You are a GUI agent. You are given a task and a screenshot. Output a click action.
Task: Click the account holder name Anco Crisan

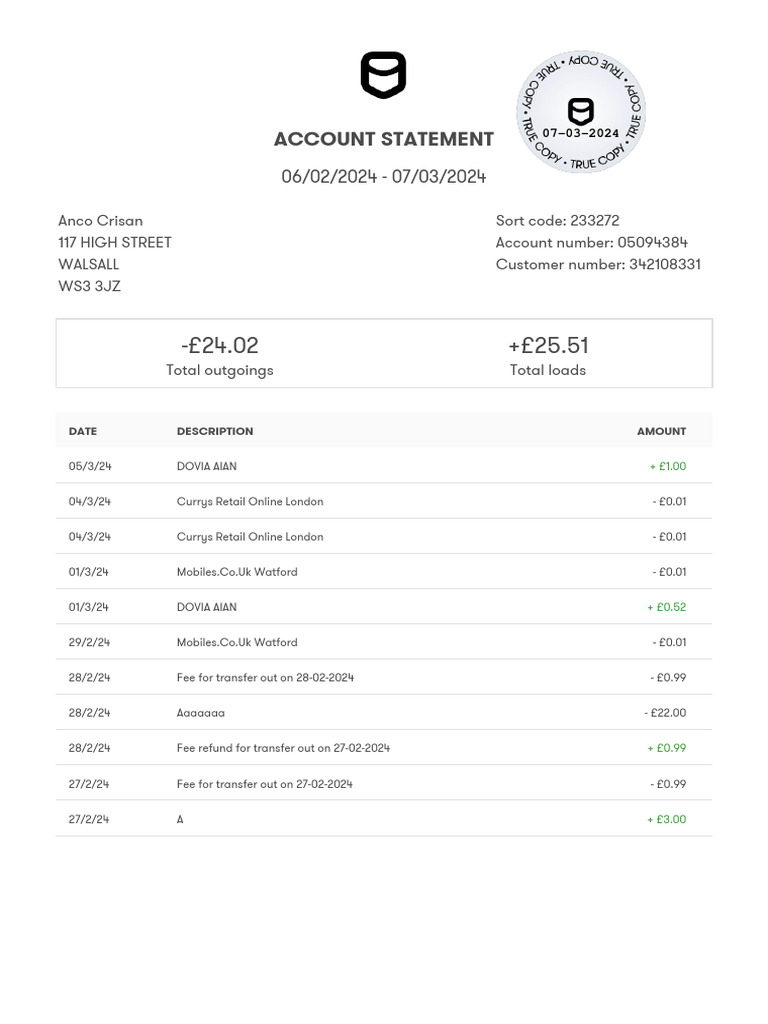100,221
